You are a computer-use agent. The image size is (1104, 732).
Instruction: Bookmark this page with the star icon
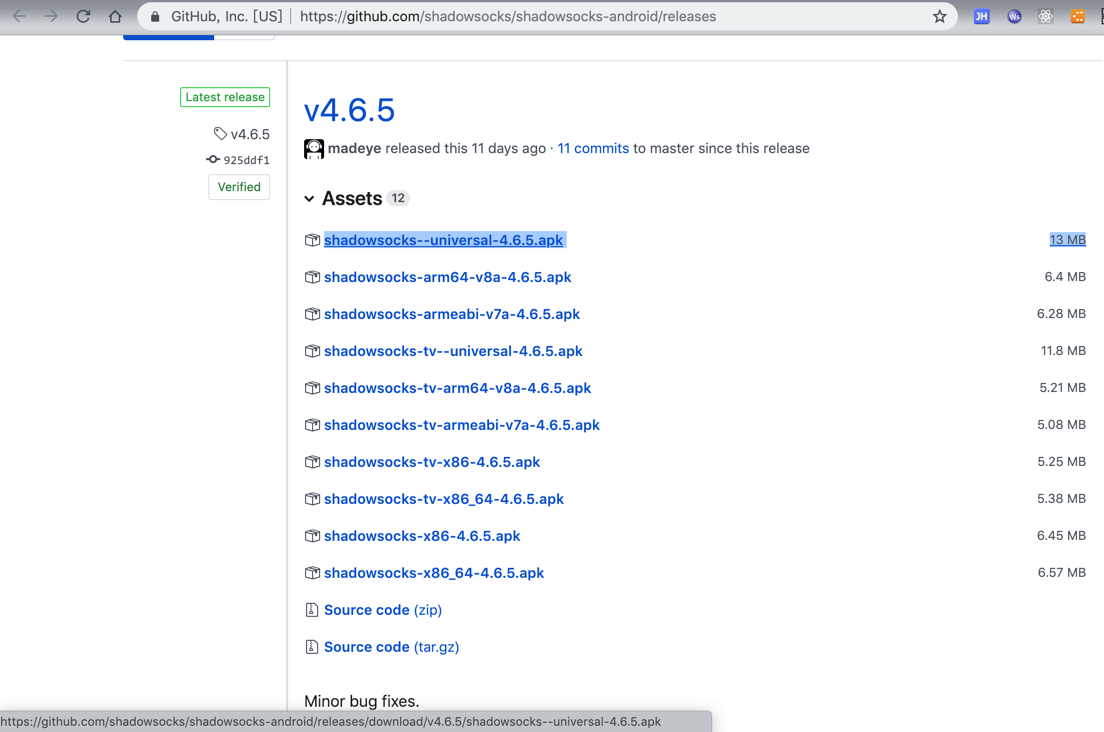click(939, 16)
